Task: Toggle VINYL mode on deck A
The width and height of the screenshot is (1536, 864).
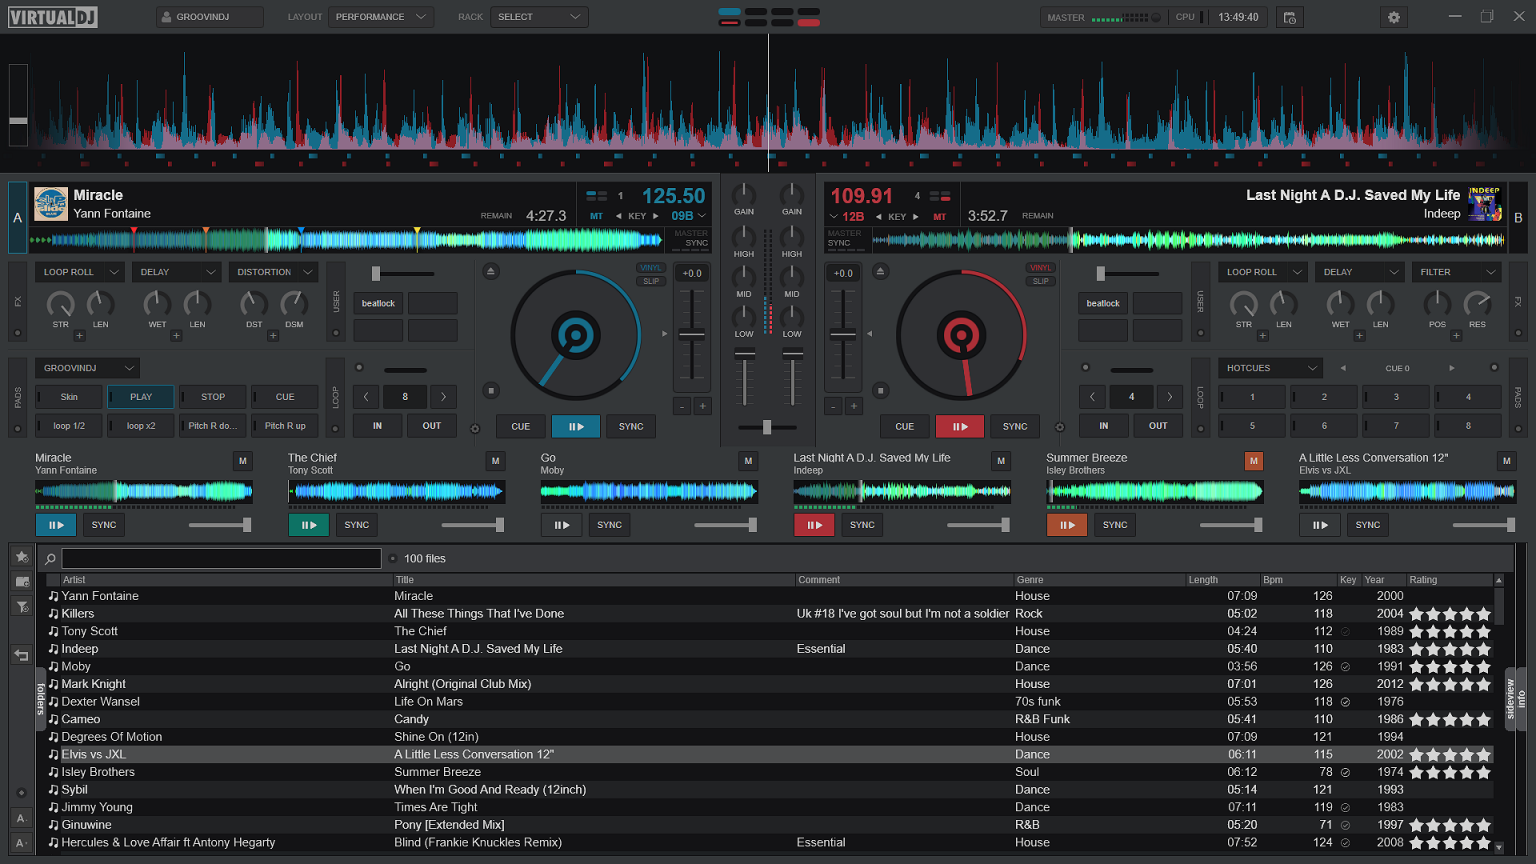Action: click(651, 268)
